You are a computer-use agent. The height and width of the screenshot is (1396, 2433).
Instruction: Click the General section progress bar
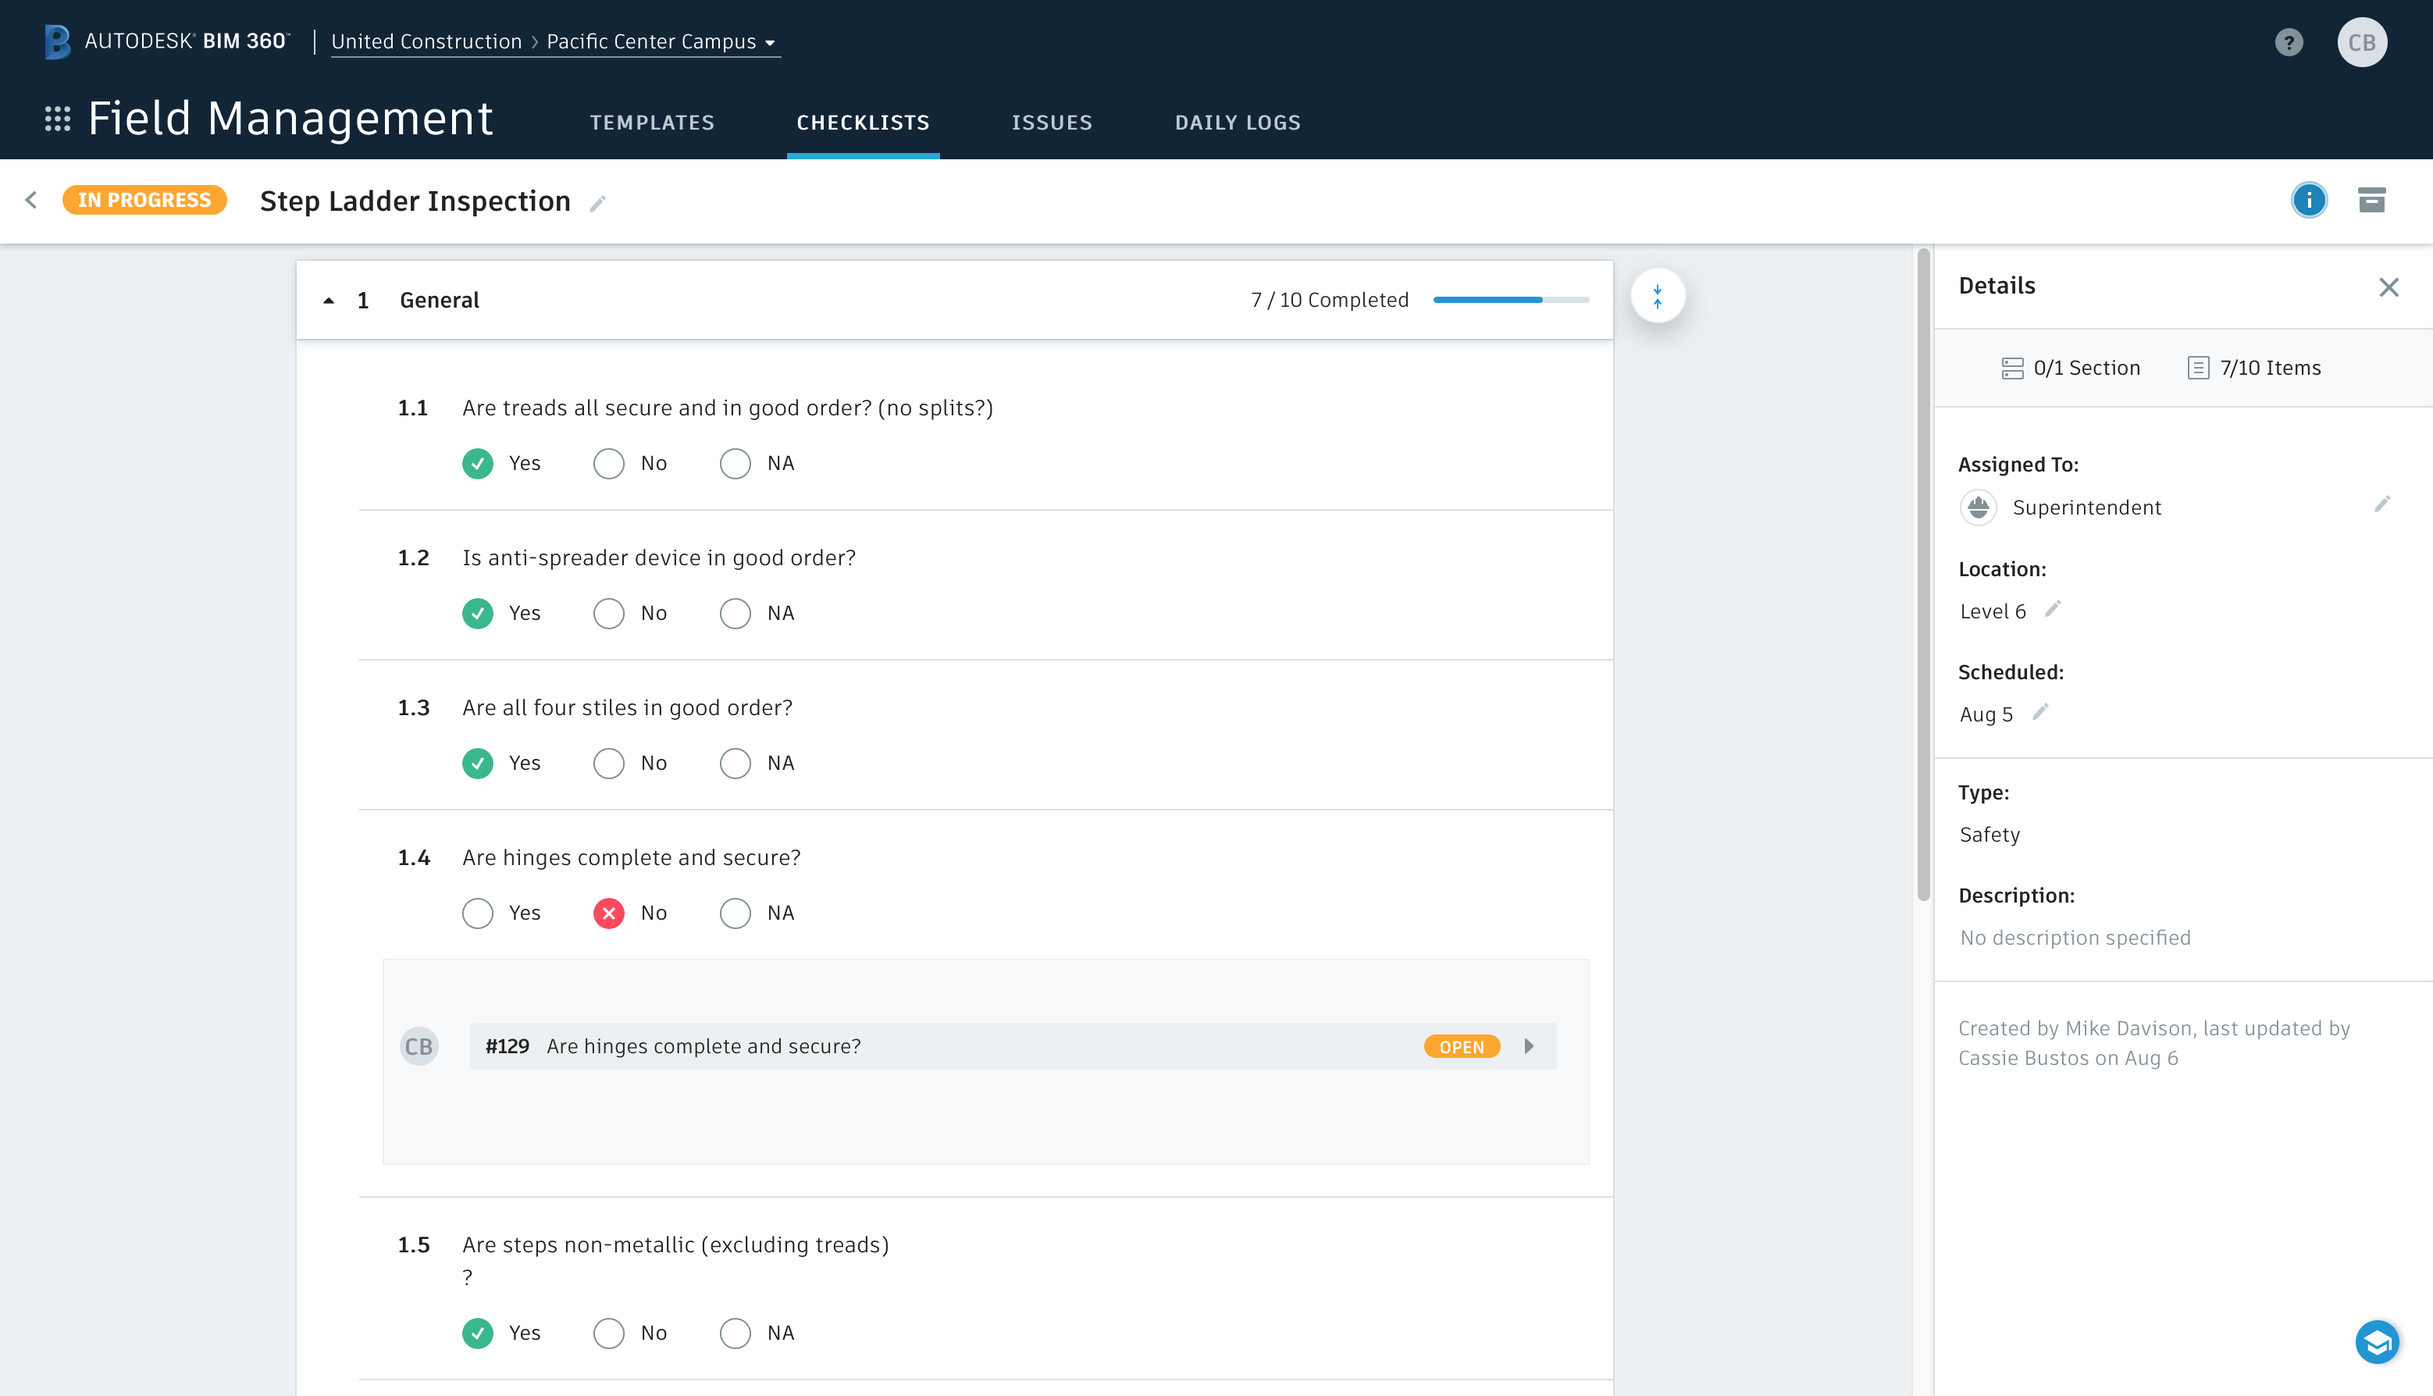pyautogui.click(x=1510, y=300)
